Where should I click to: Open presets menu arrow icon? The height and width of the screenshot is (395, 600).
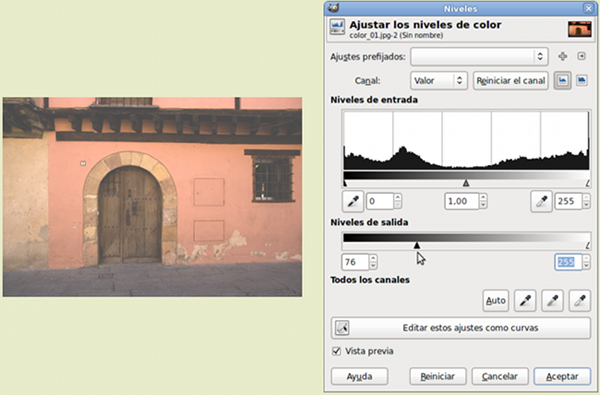[x=581, y=56]
